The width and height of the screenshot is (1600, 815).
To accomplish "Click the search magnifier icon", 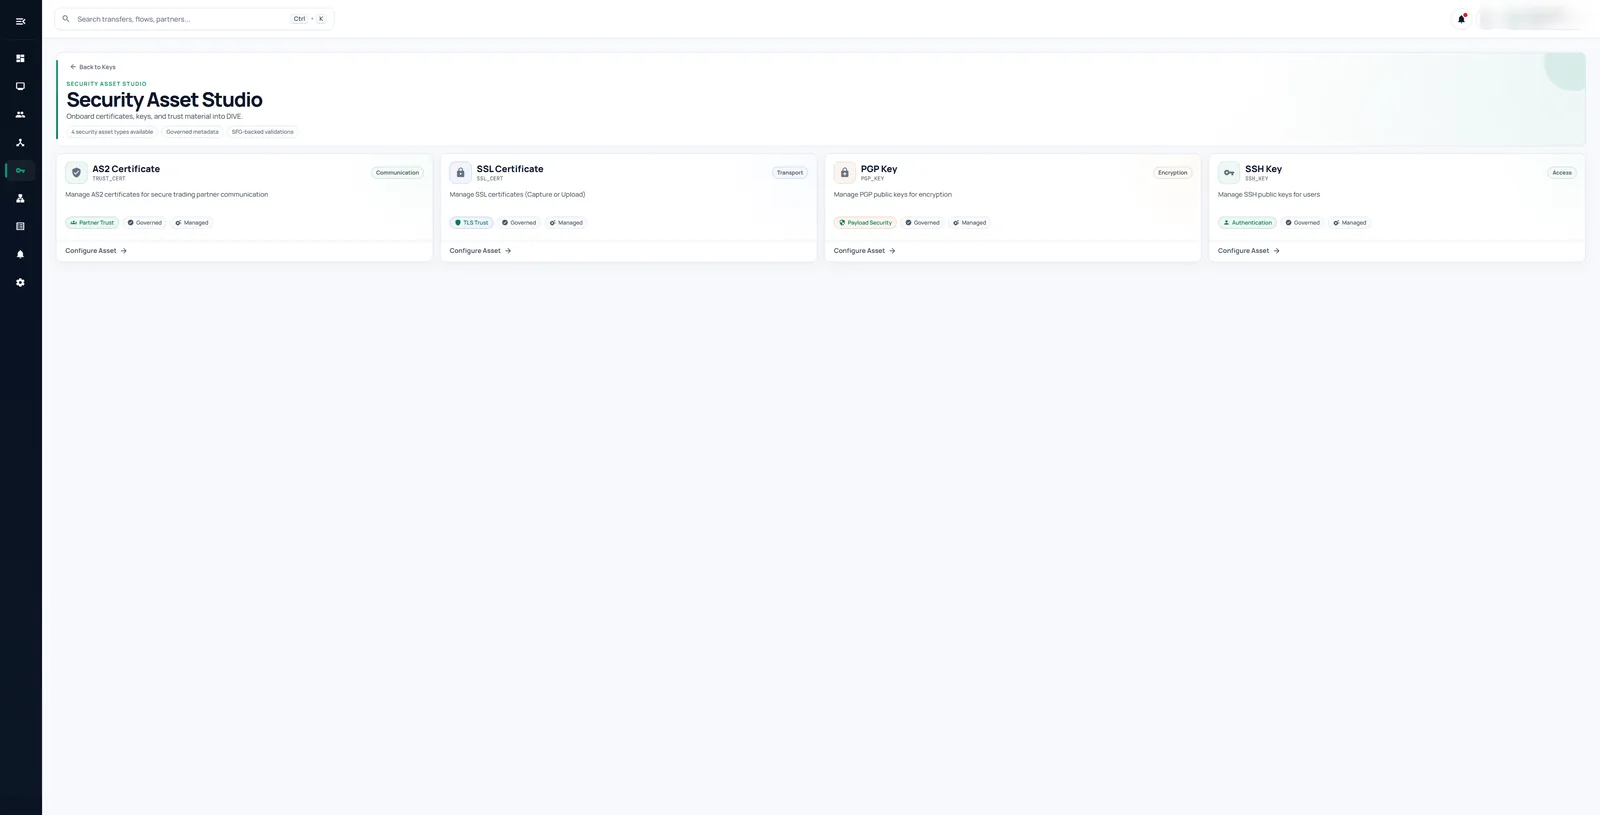I will (66, 19).
